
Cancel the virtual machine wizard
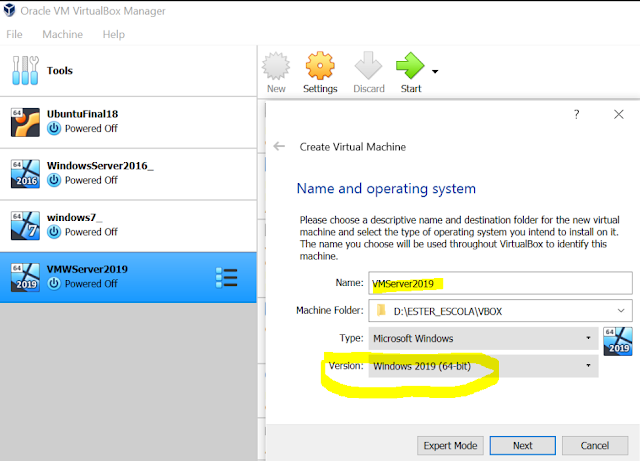click(595, 445)
